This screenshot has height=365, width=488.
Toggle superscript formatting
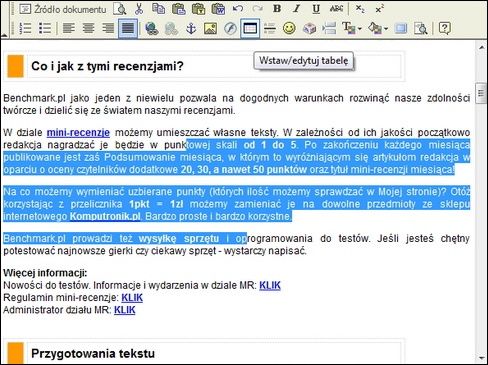click(379, 9)
